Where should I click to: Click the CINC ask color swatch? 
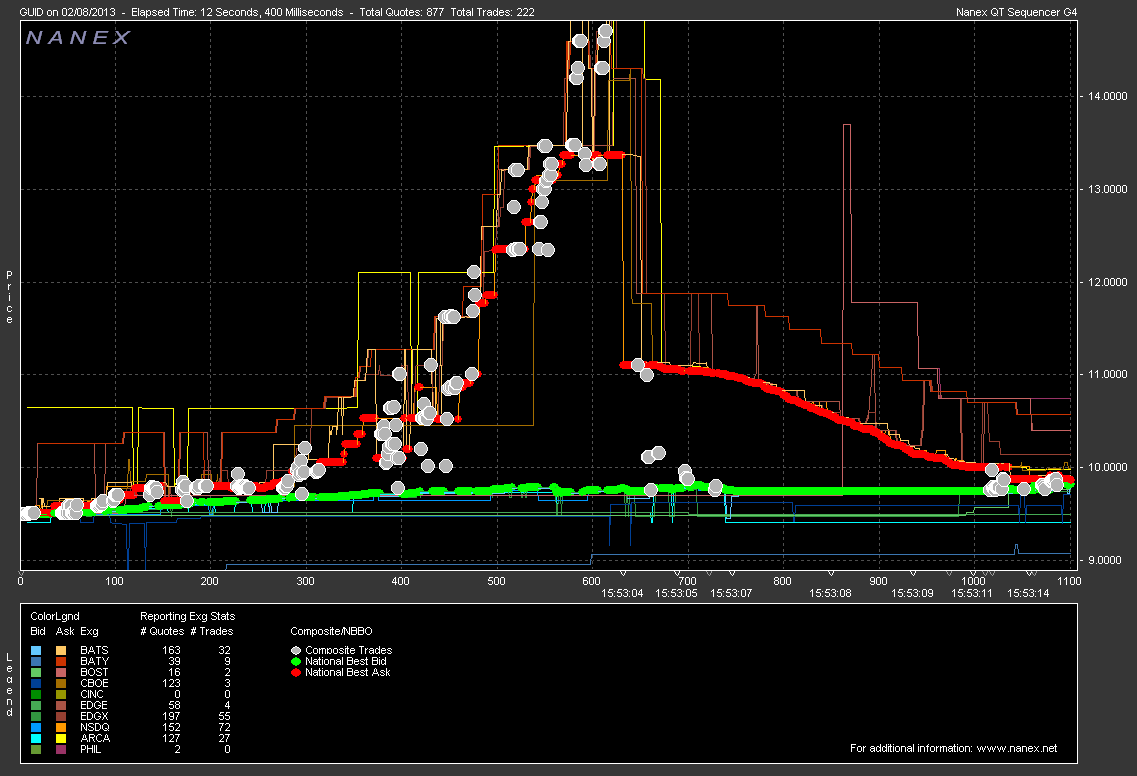point(61,694)
